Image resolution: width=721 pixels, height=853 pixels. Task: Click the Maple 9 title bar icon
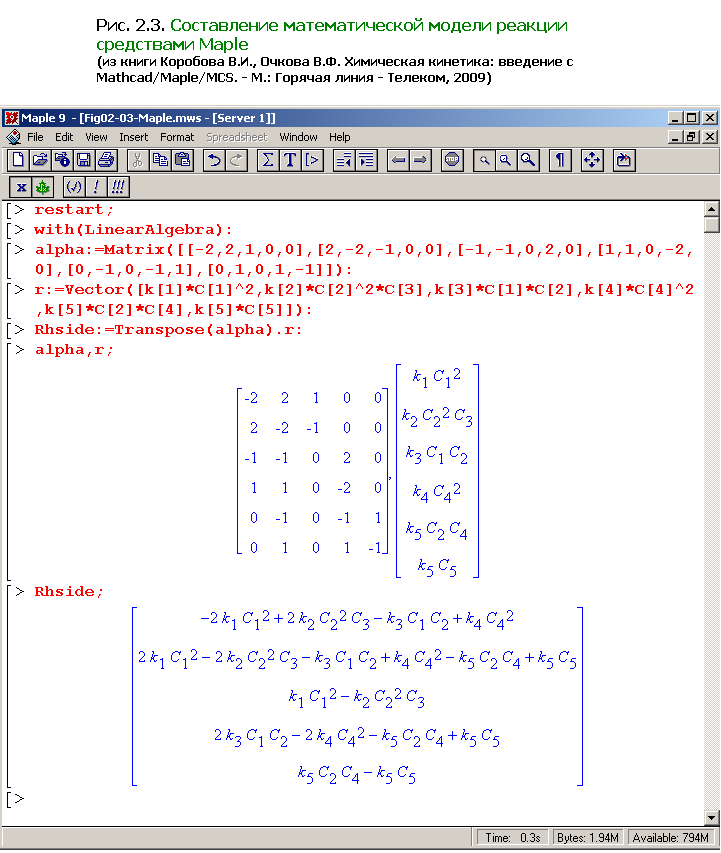(x=11, y=118)
